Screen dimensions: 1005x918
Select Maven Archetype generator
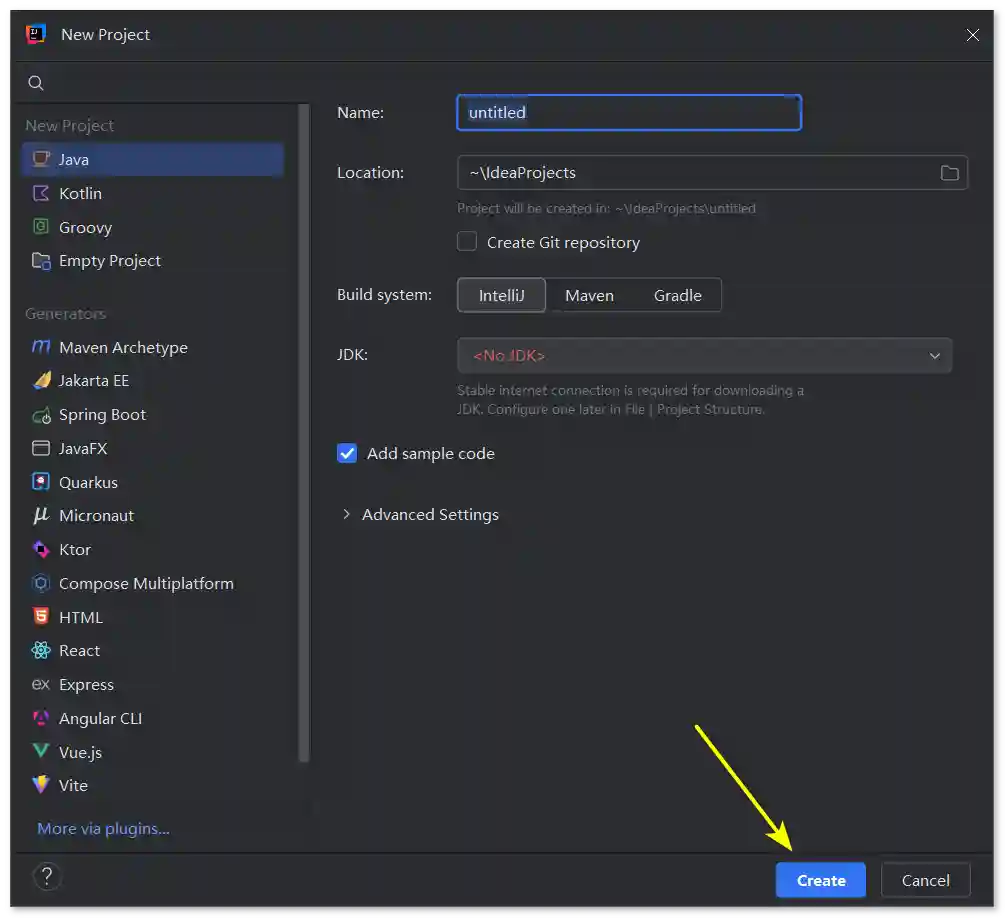coord(123,347)
